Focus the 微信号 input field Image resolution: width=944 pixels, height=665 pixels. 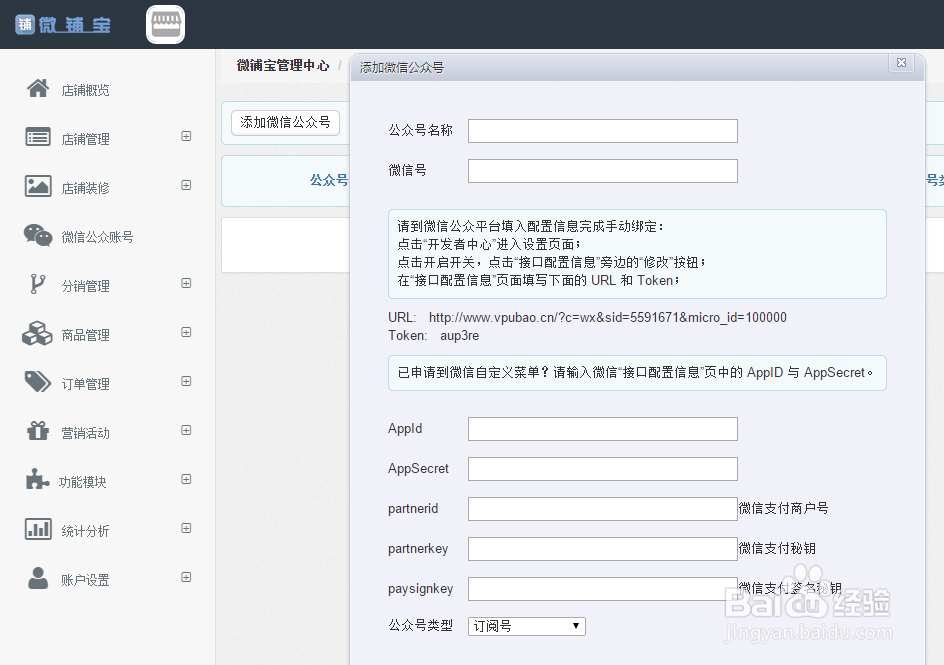(603, 171)
